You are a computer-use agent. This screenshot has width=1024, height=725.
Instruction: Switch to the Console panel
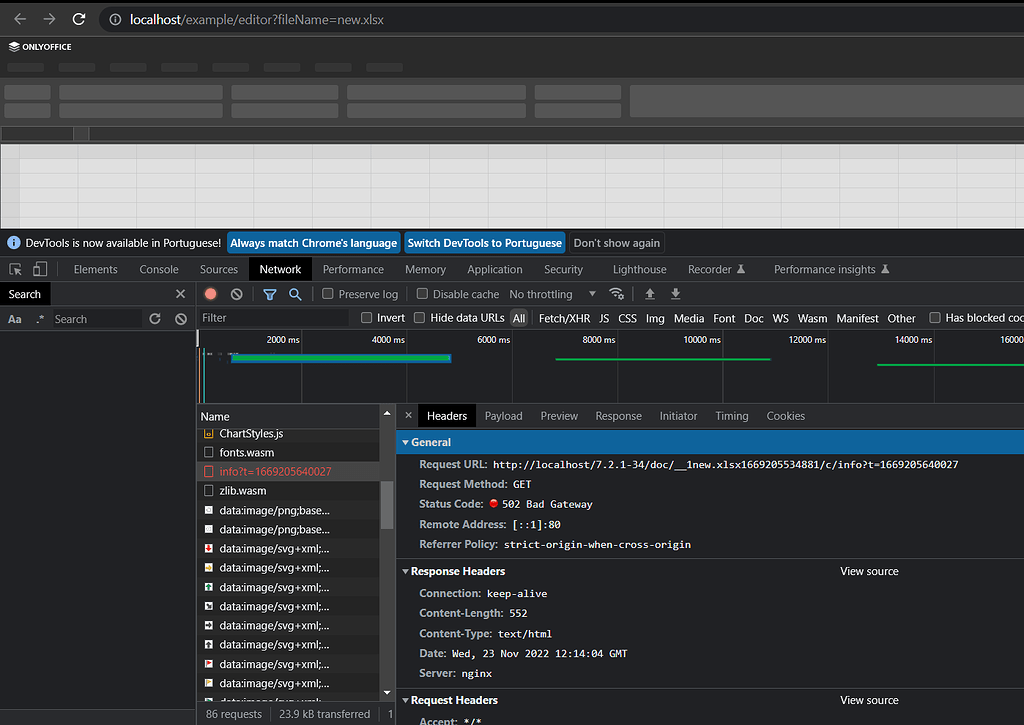coord(158,269)
